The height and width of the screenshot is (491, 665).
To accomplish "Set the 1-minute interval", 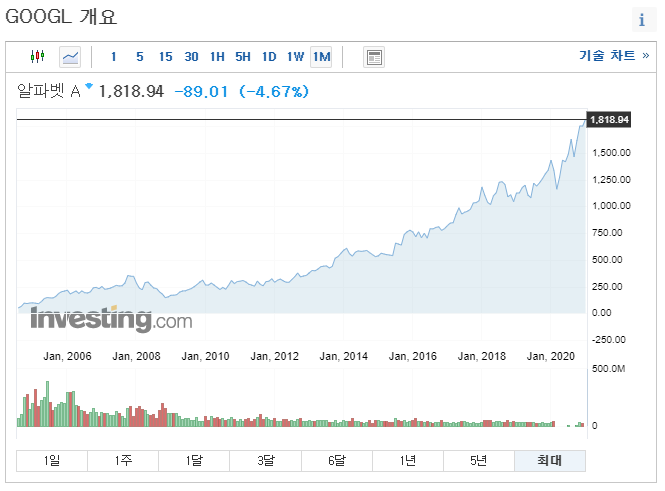I will tap(114, 57).
